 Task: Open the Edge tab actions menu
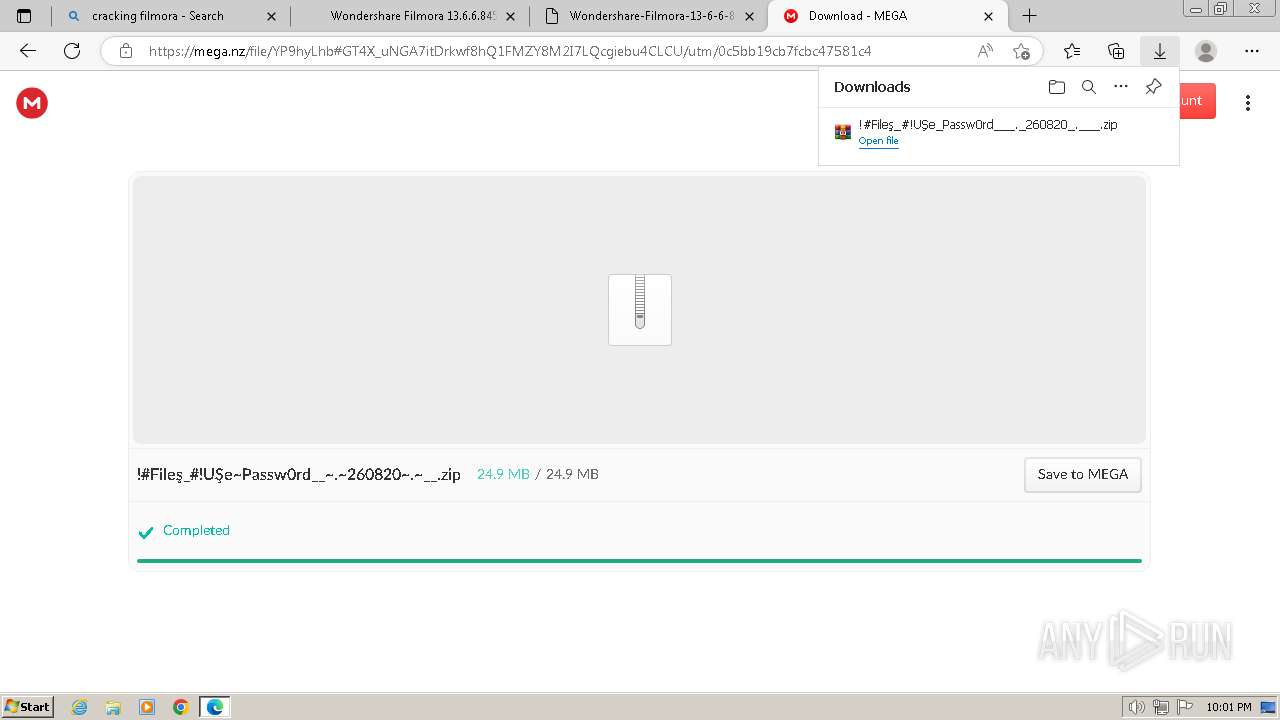24,16
